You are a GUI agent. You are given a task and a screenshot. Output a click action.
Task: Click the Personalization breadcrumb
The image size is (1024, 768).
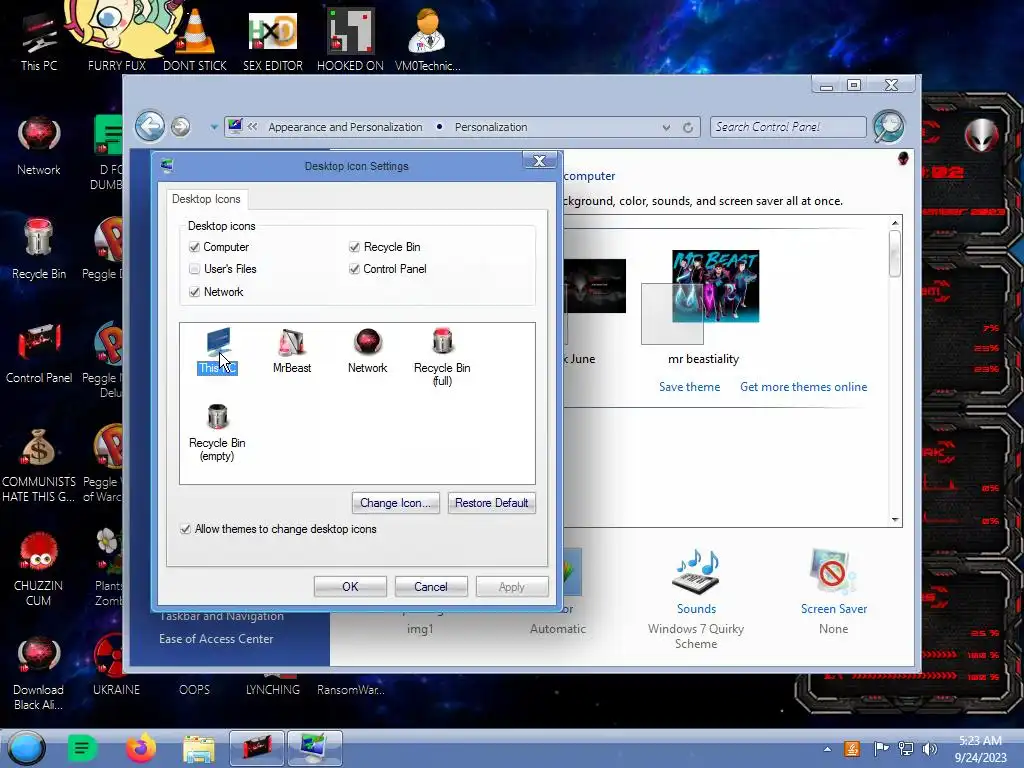coord(491,127)
